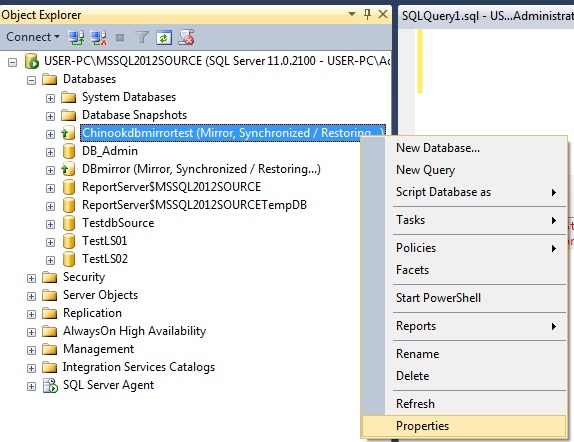Expand the Replication folder

click(x=31, y=314)
